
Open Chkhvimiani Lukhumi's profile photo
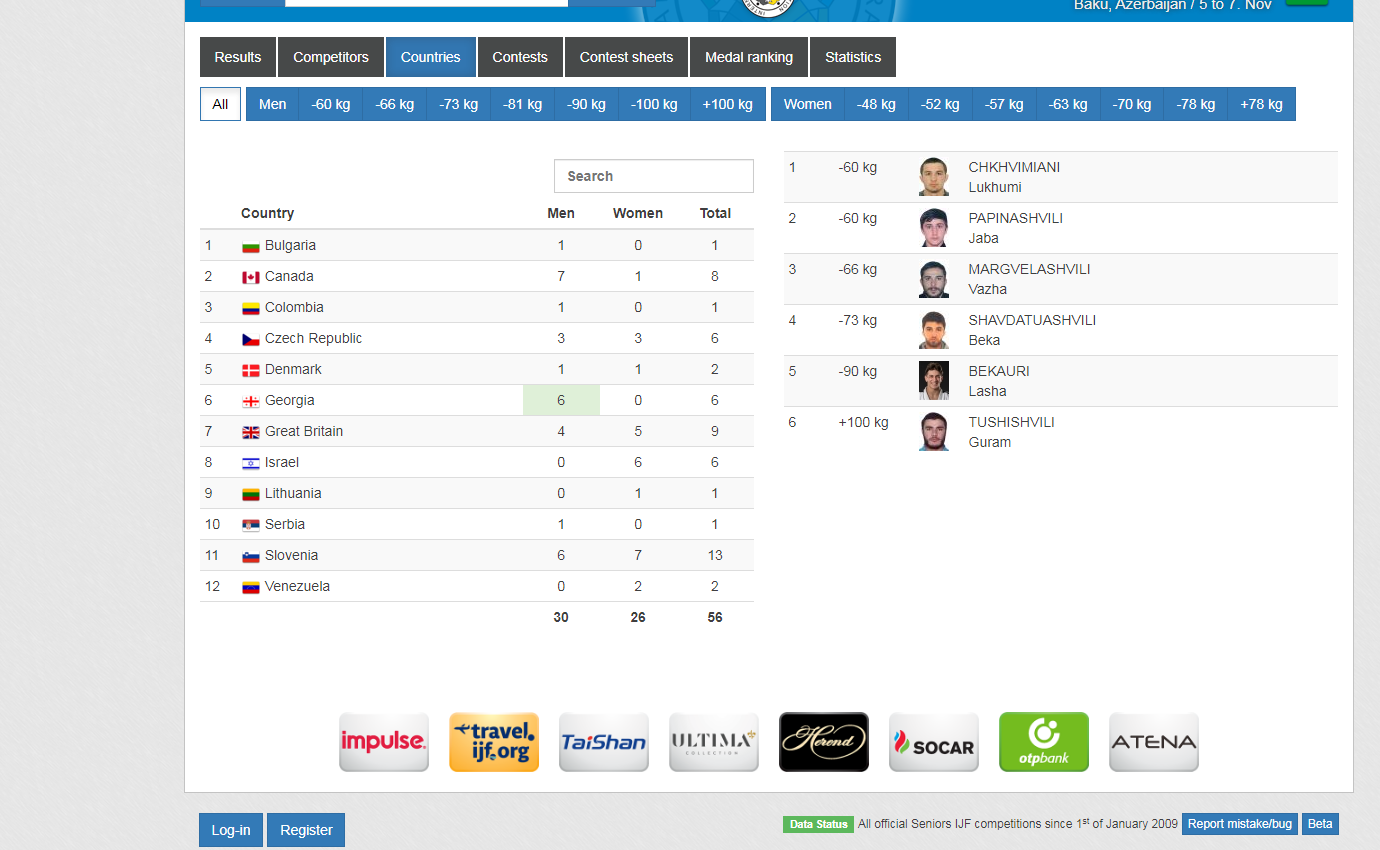934,177
